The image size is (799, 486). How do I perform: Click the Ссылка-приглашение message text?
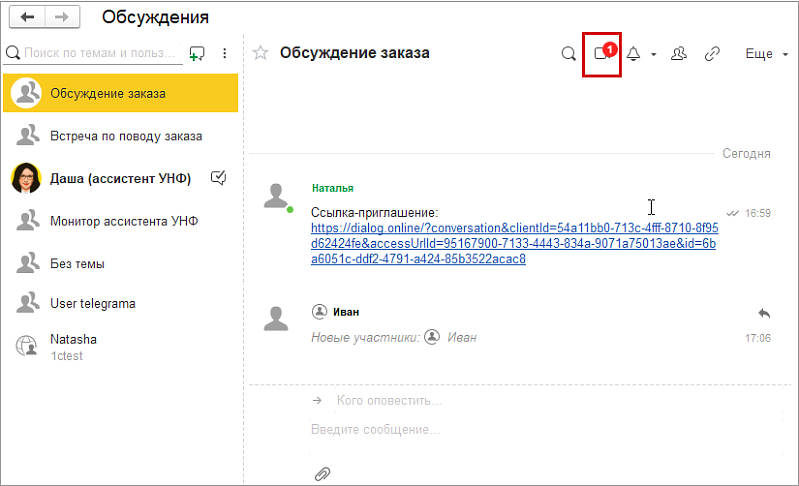pyautogui.click(x=374, y=212)
